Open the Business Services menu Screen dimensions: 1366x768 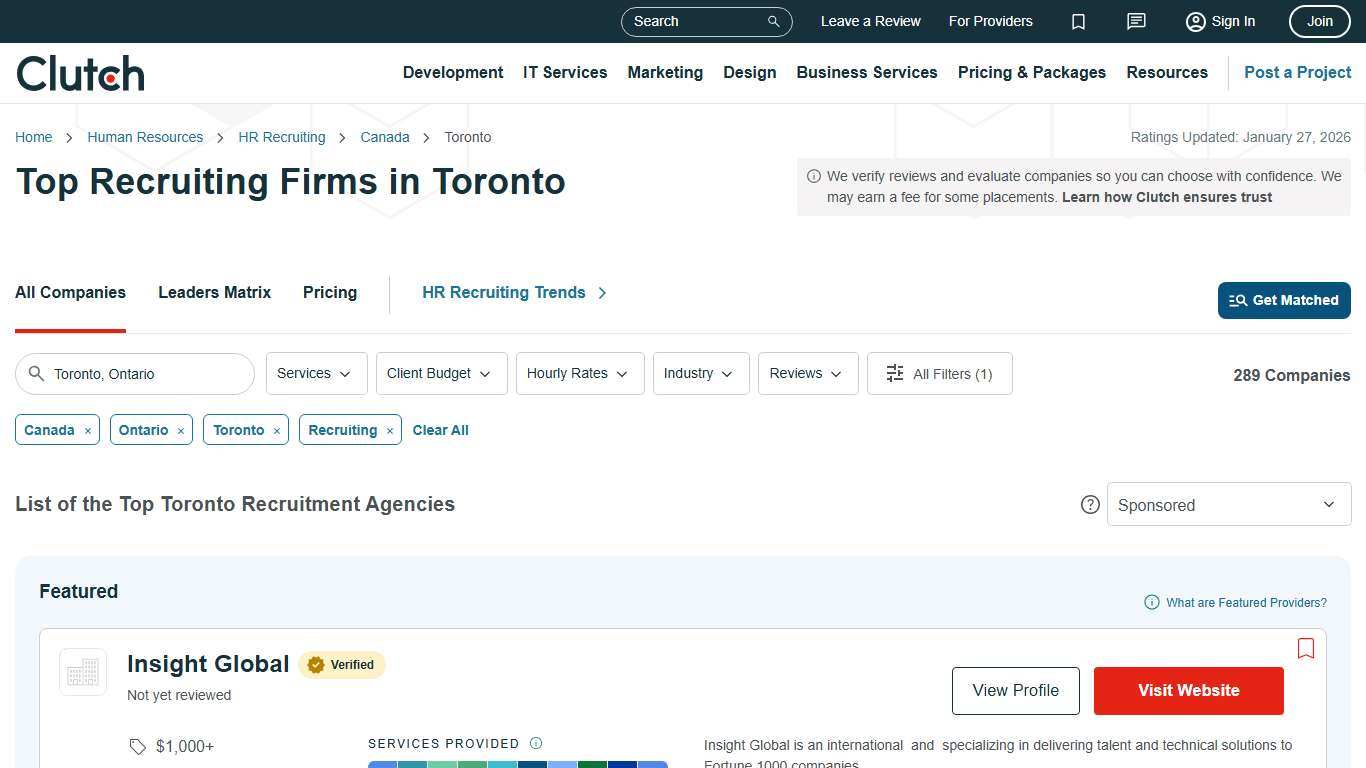[x=866, y=72]
